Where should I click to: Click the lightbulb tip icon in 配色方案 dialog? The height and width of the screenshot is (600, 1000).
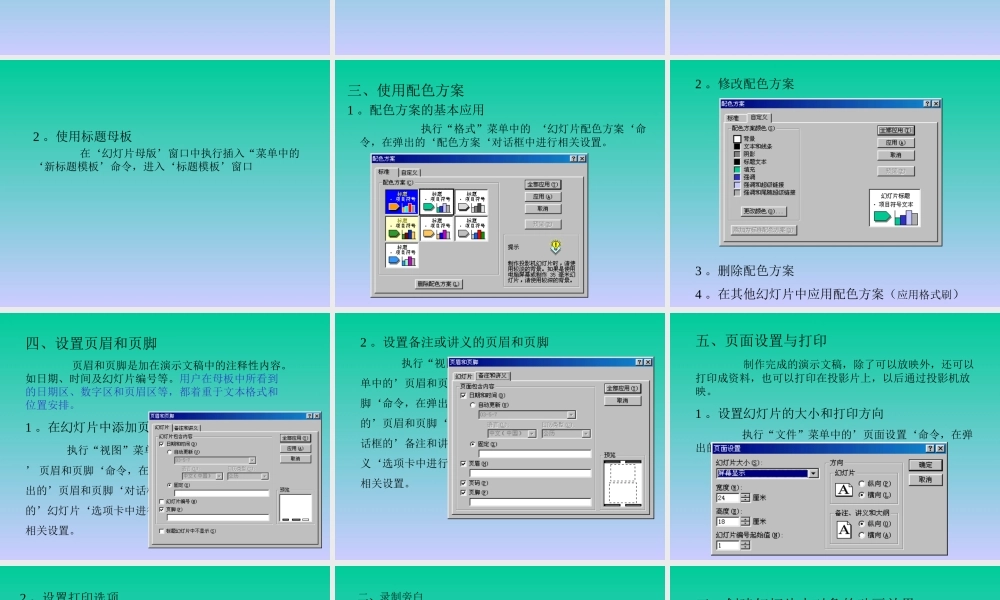(x=553, y=247)
